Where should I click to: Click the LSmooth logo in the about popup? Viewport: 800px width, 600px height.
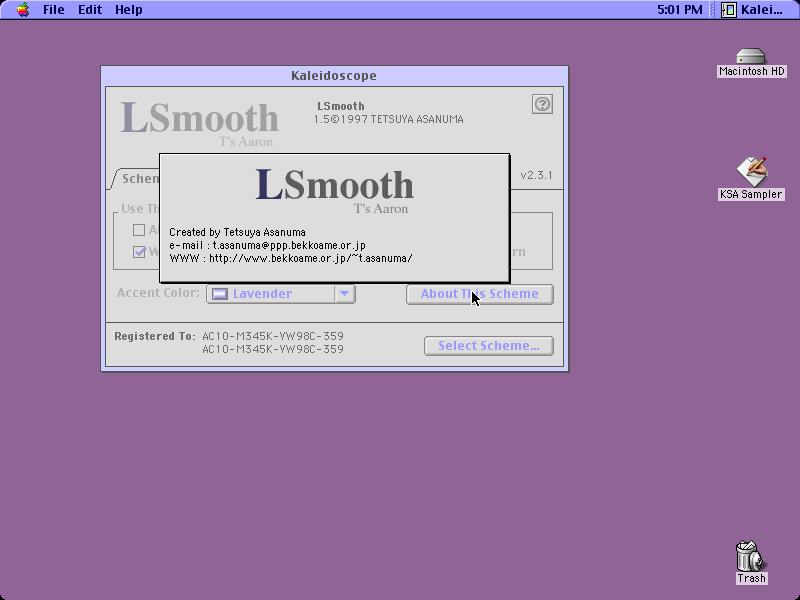[x=334, y=191]
